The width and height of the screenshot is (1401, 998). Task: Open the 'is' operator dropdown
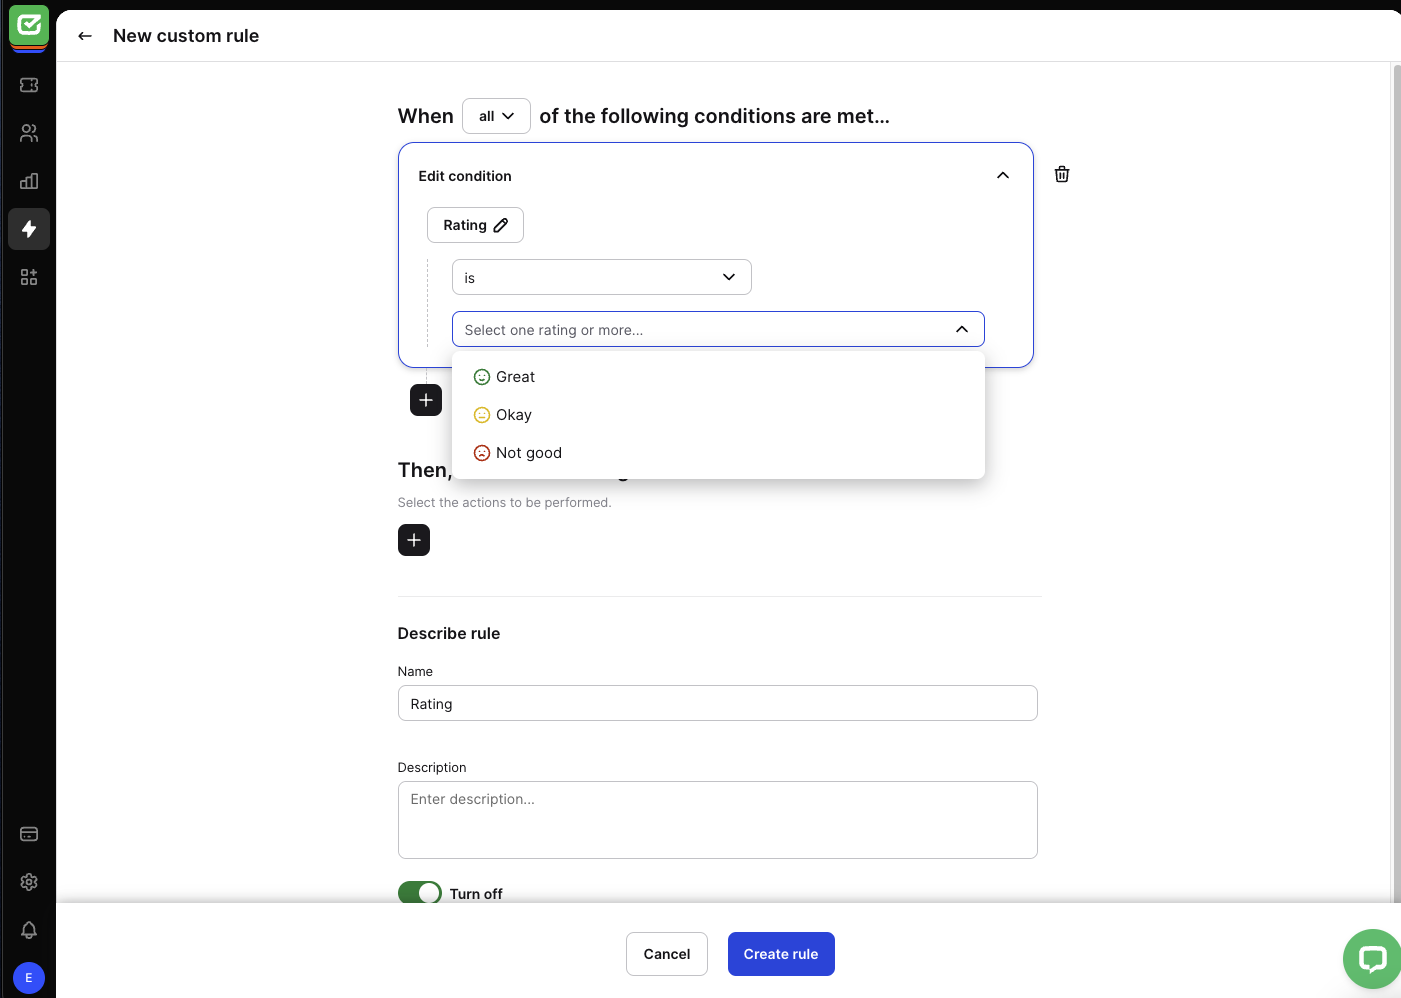(x=601, y=277)
